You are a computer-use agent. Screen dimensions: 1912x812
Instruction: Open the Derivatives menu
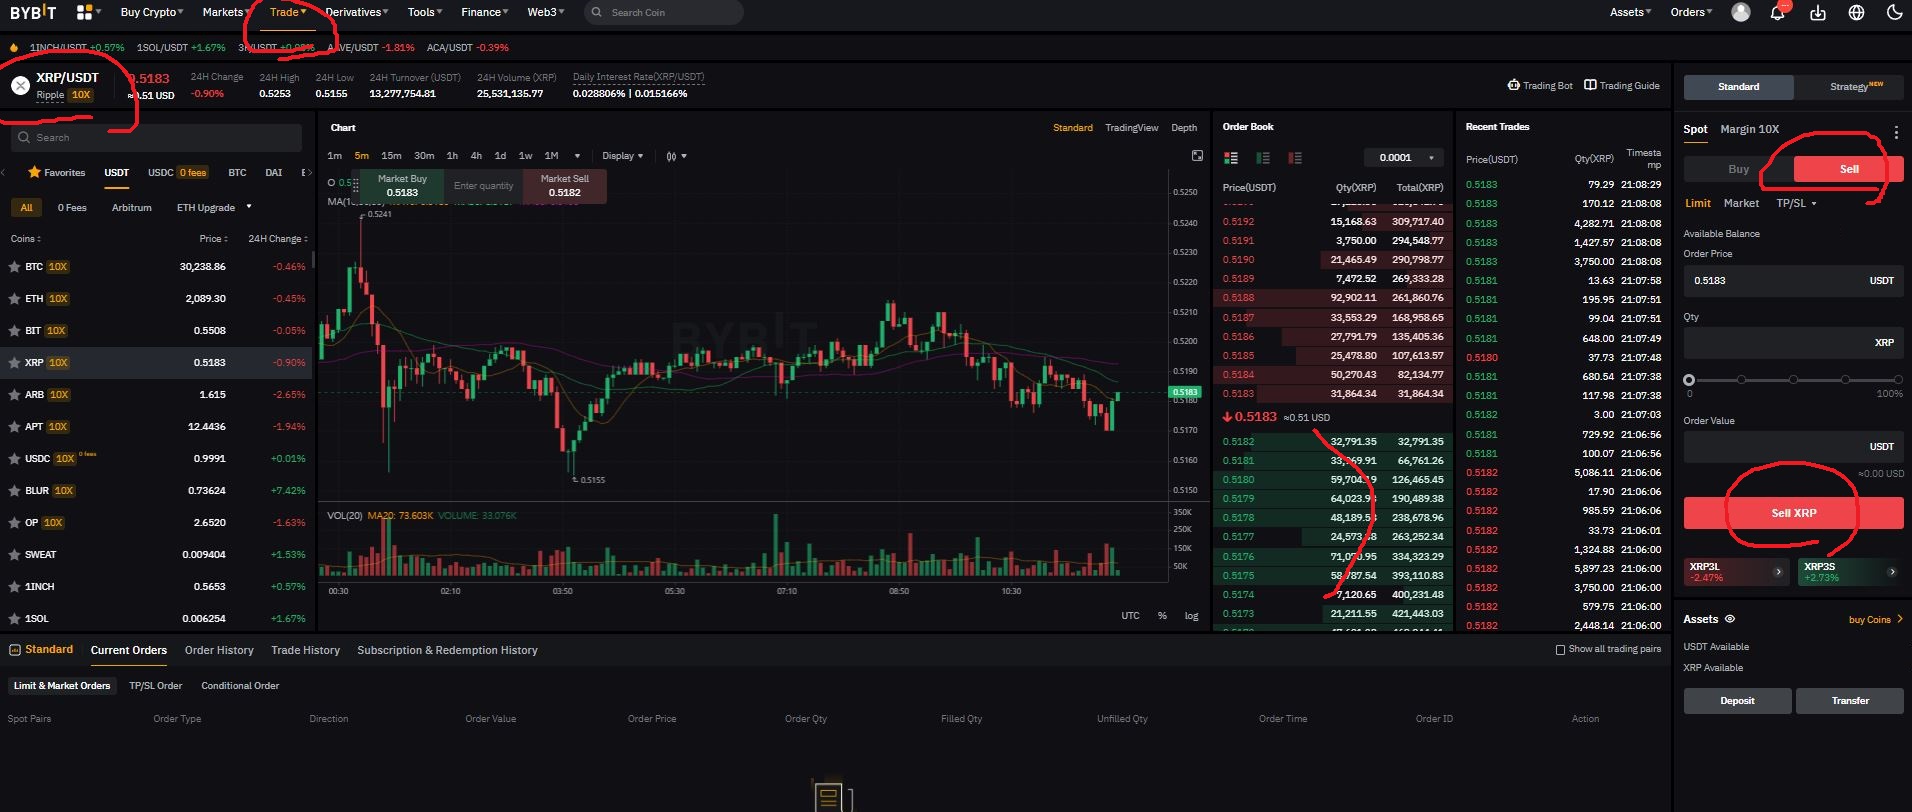point(356,12)
